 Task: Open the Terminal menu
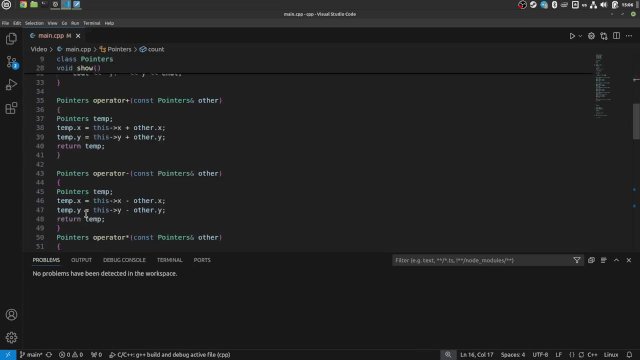91,23
